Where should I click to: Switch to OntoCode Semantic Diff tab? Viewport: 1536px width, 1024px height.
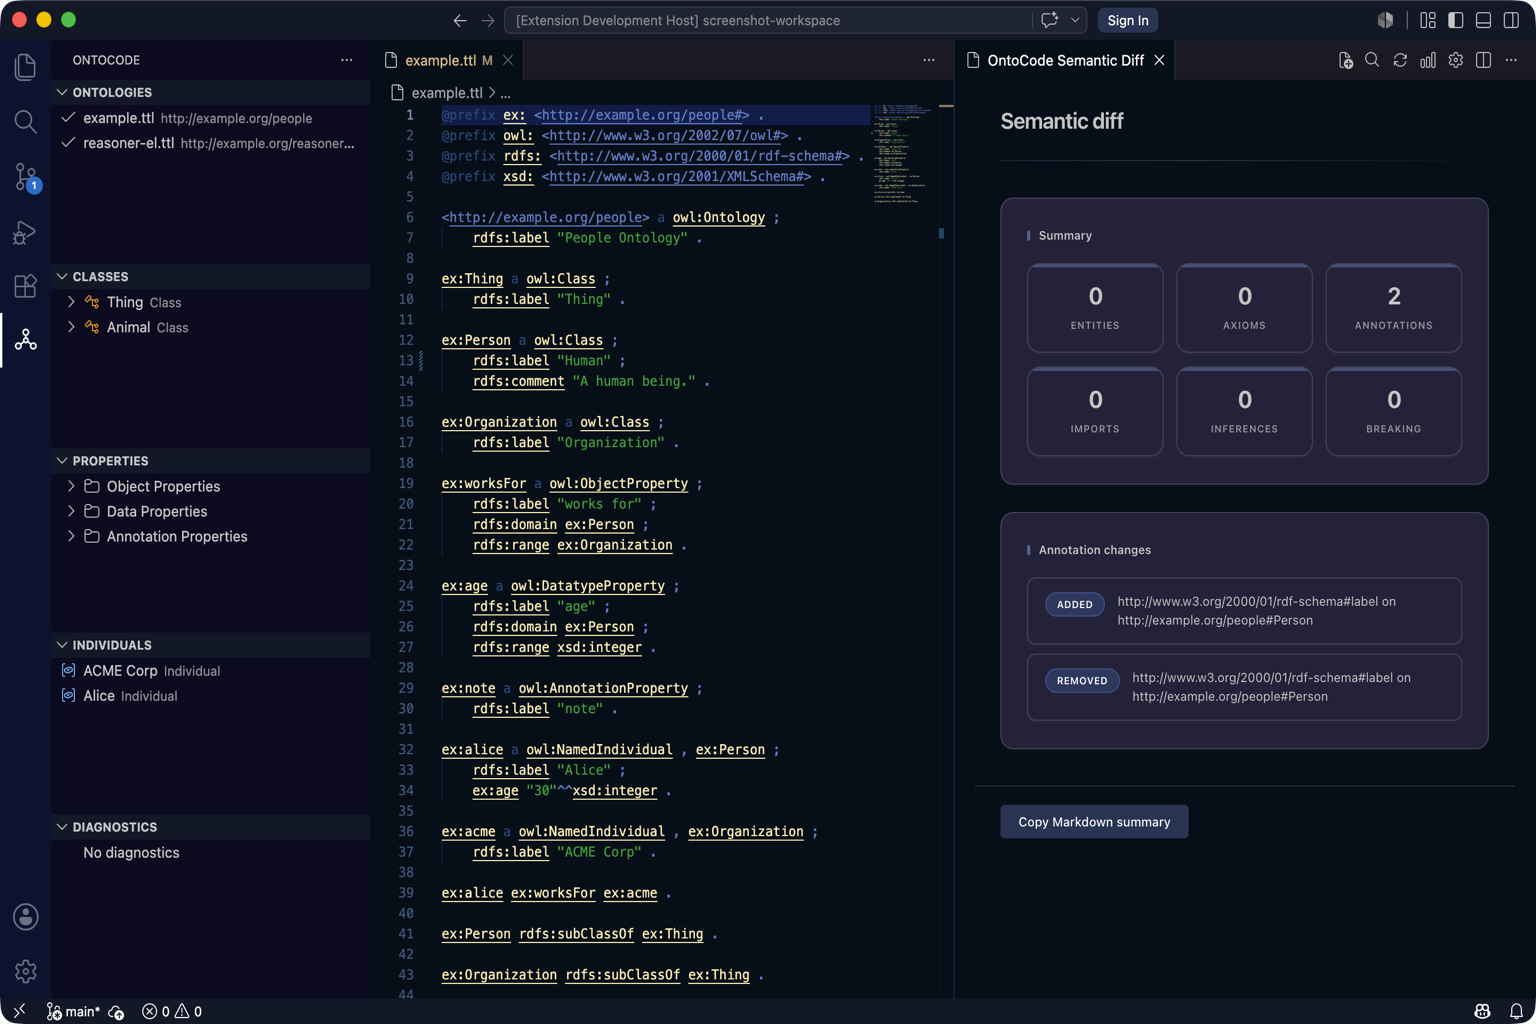1066,61
